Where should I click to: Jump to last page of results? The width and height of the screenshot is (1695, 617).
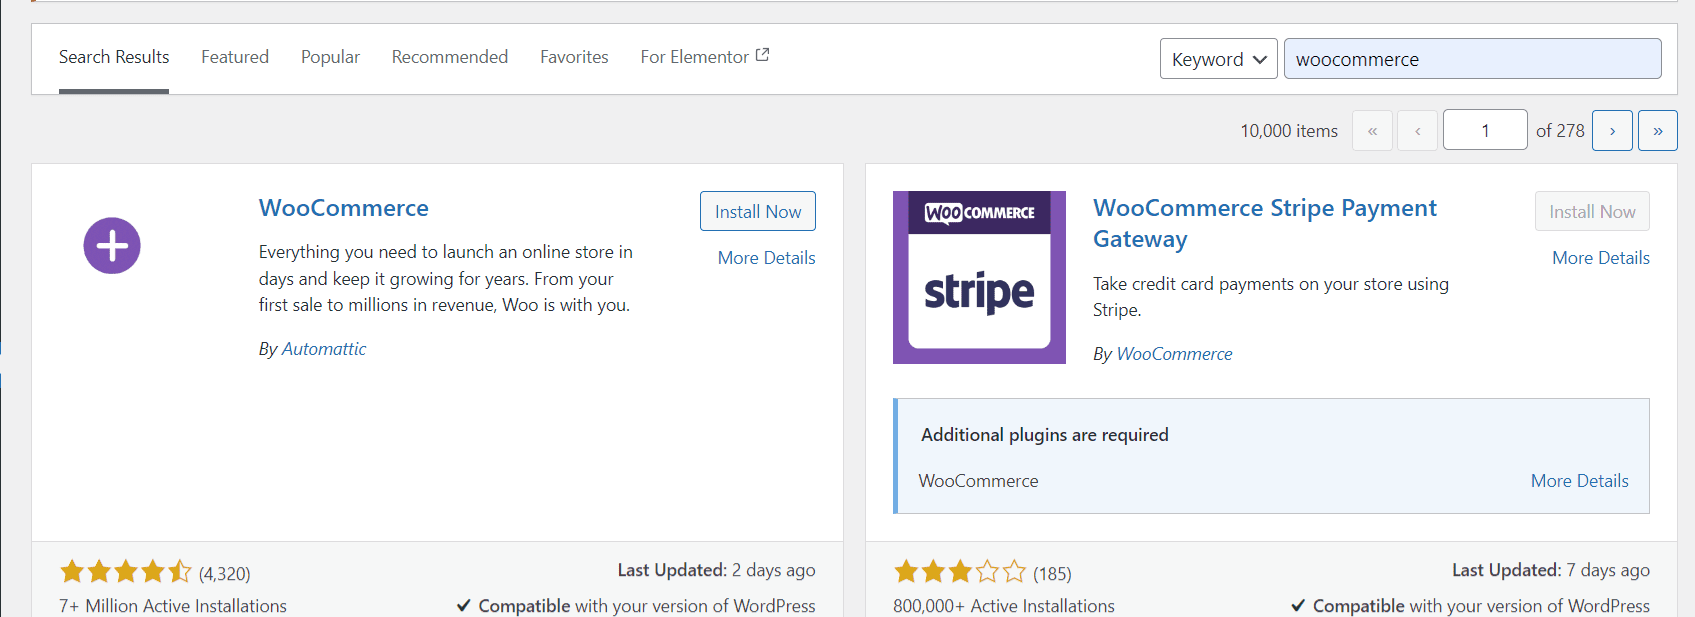(x=1657, y=130)
